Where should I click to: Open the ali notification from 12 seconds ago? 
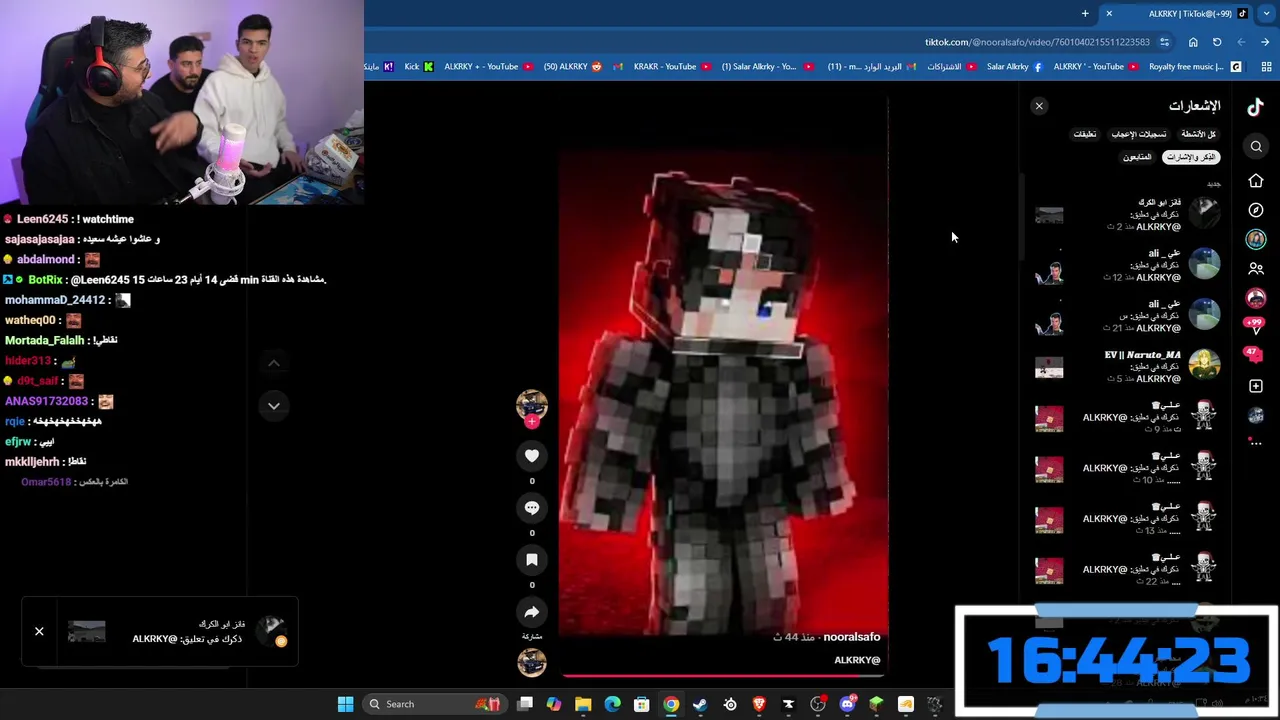[1128, 265]
